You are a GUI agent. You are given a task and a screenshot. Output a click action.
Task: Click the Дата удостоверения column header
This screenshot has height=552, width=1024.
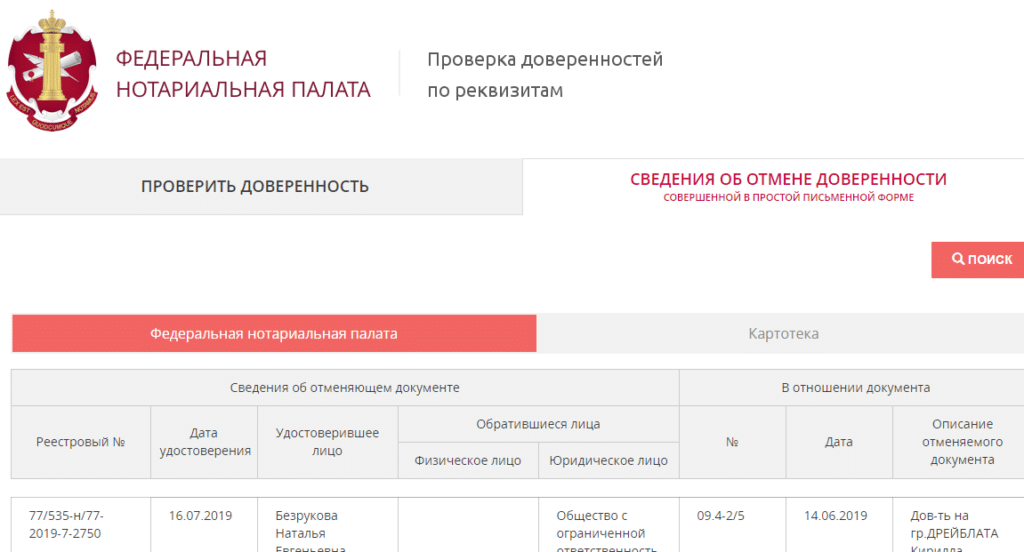click(x=204, y=442)
